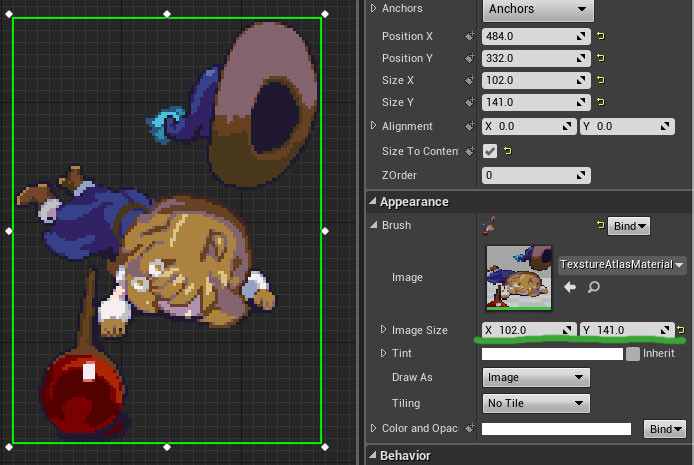Click Color and Opacity keyframe icon
Image resolution: width=694 pixels, height=465 pixels.
[x=470, y=428]
